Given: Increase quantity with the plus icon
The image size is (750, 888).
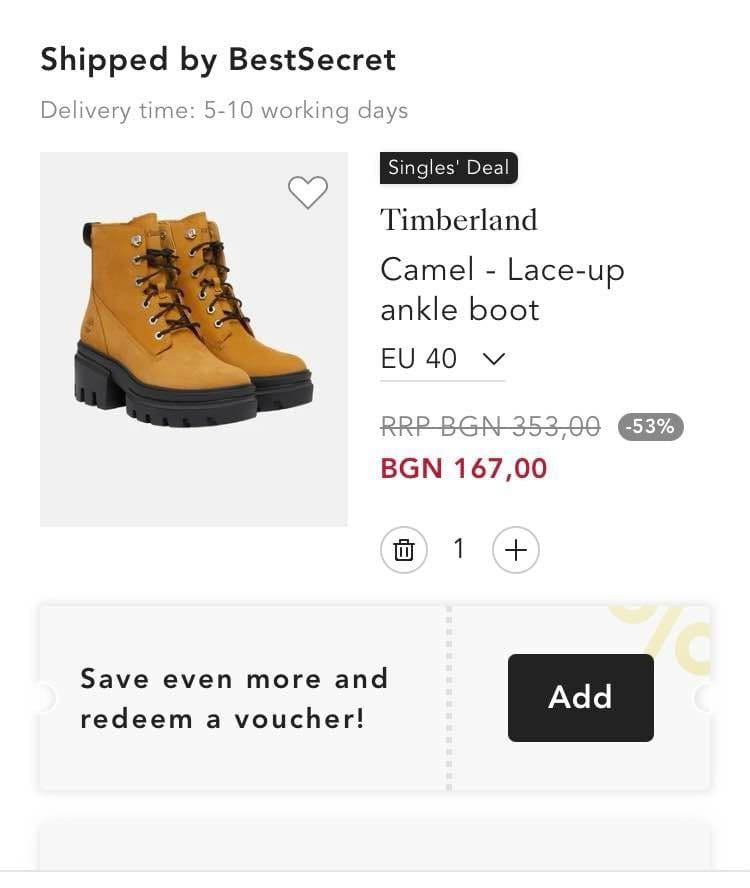Looking at the screenshot, I should tap(516, 550).
